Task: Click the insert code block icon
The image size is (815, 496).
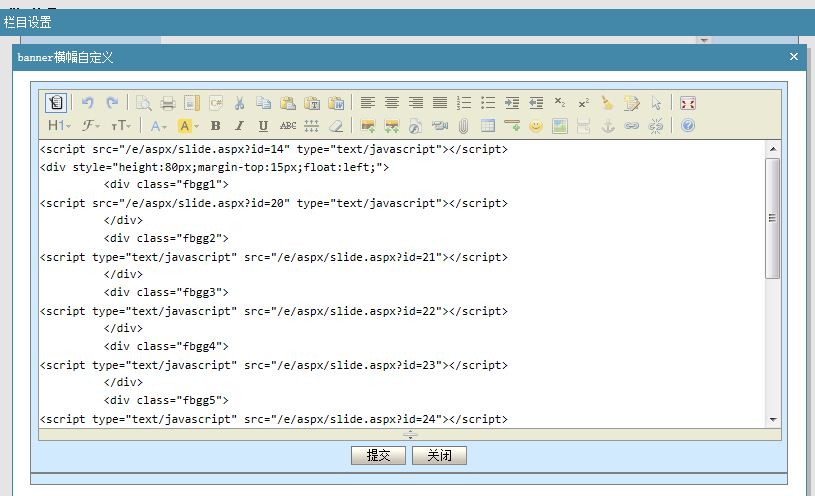Action: [x=216, y=103]
